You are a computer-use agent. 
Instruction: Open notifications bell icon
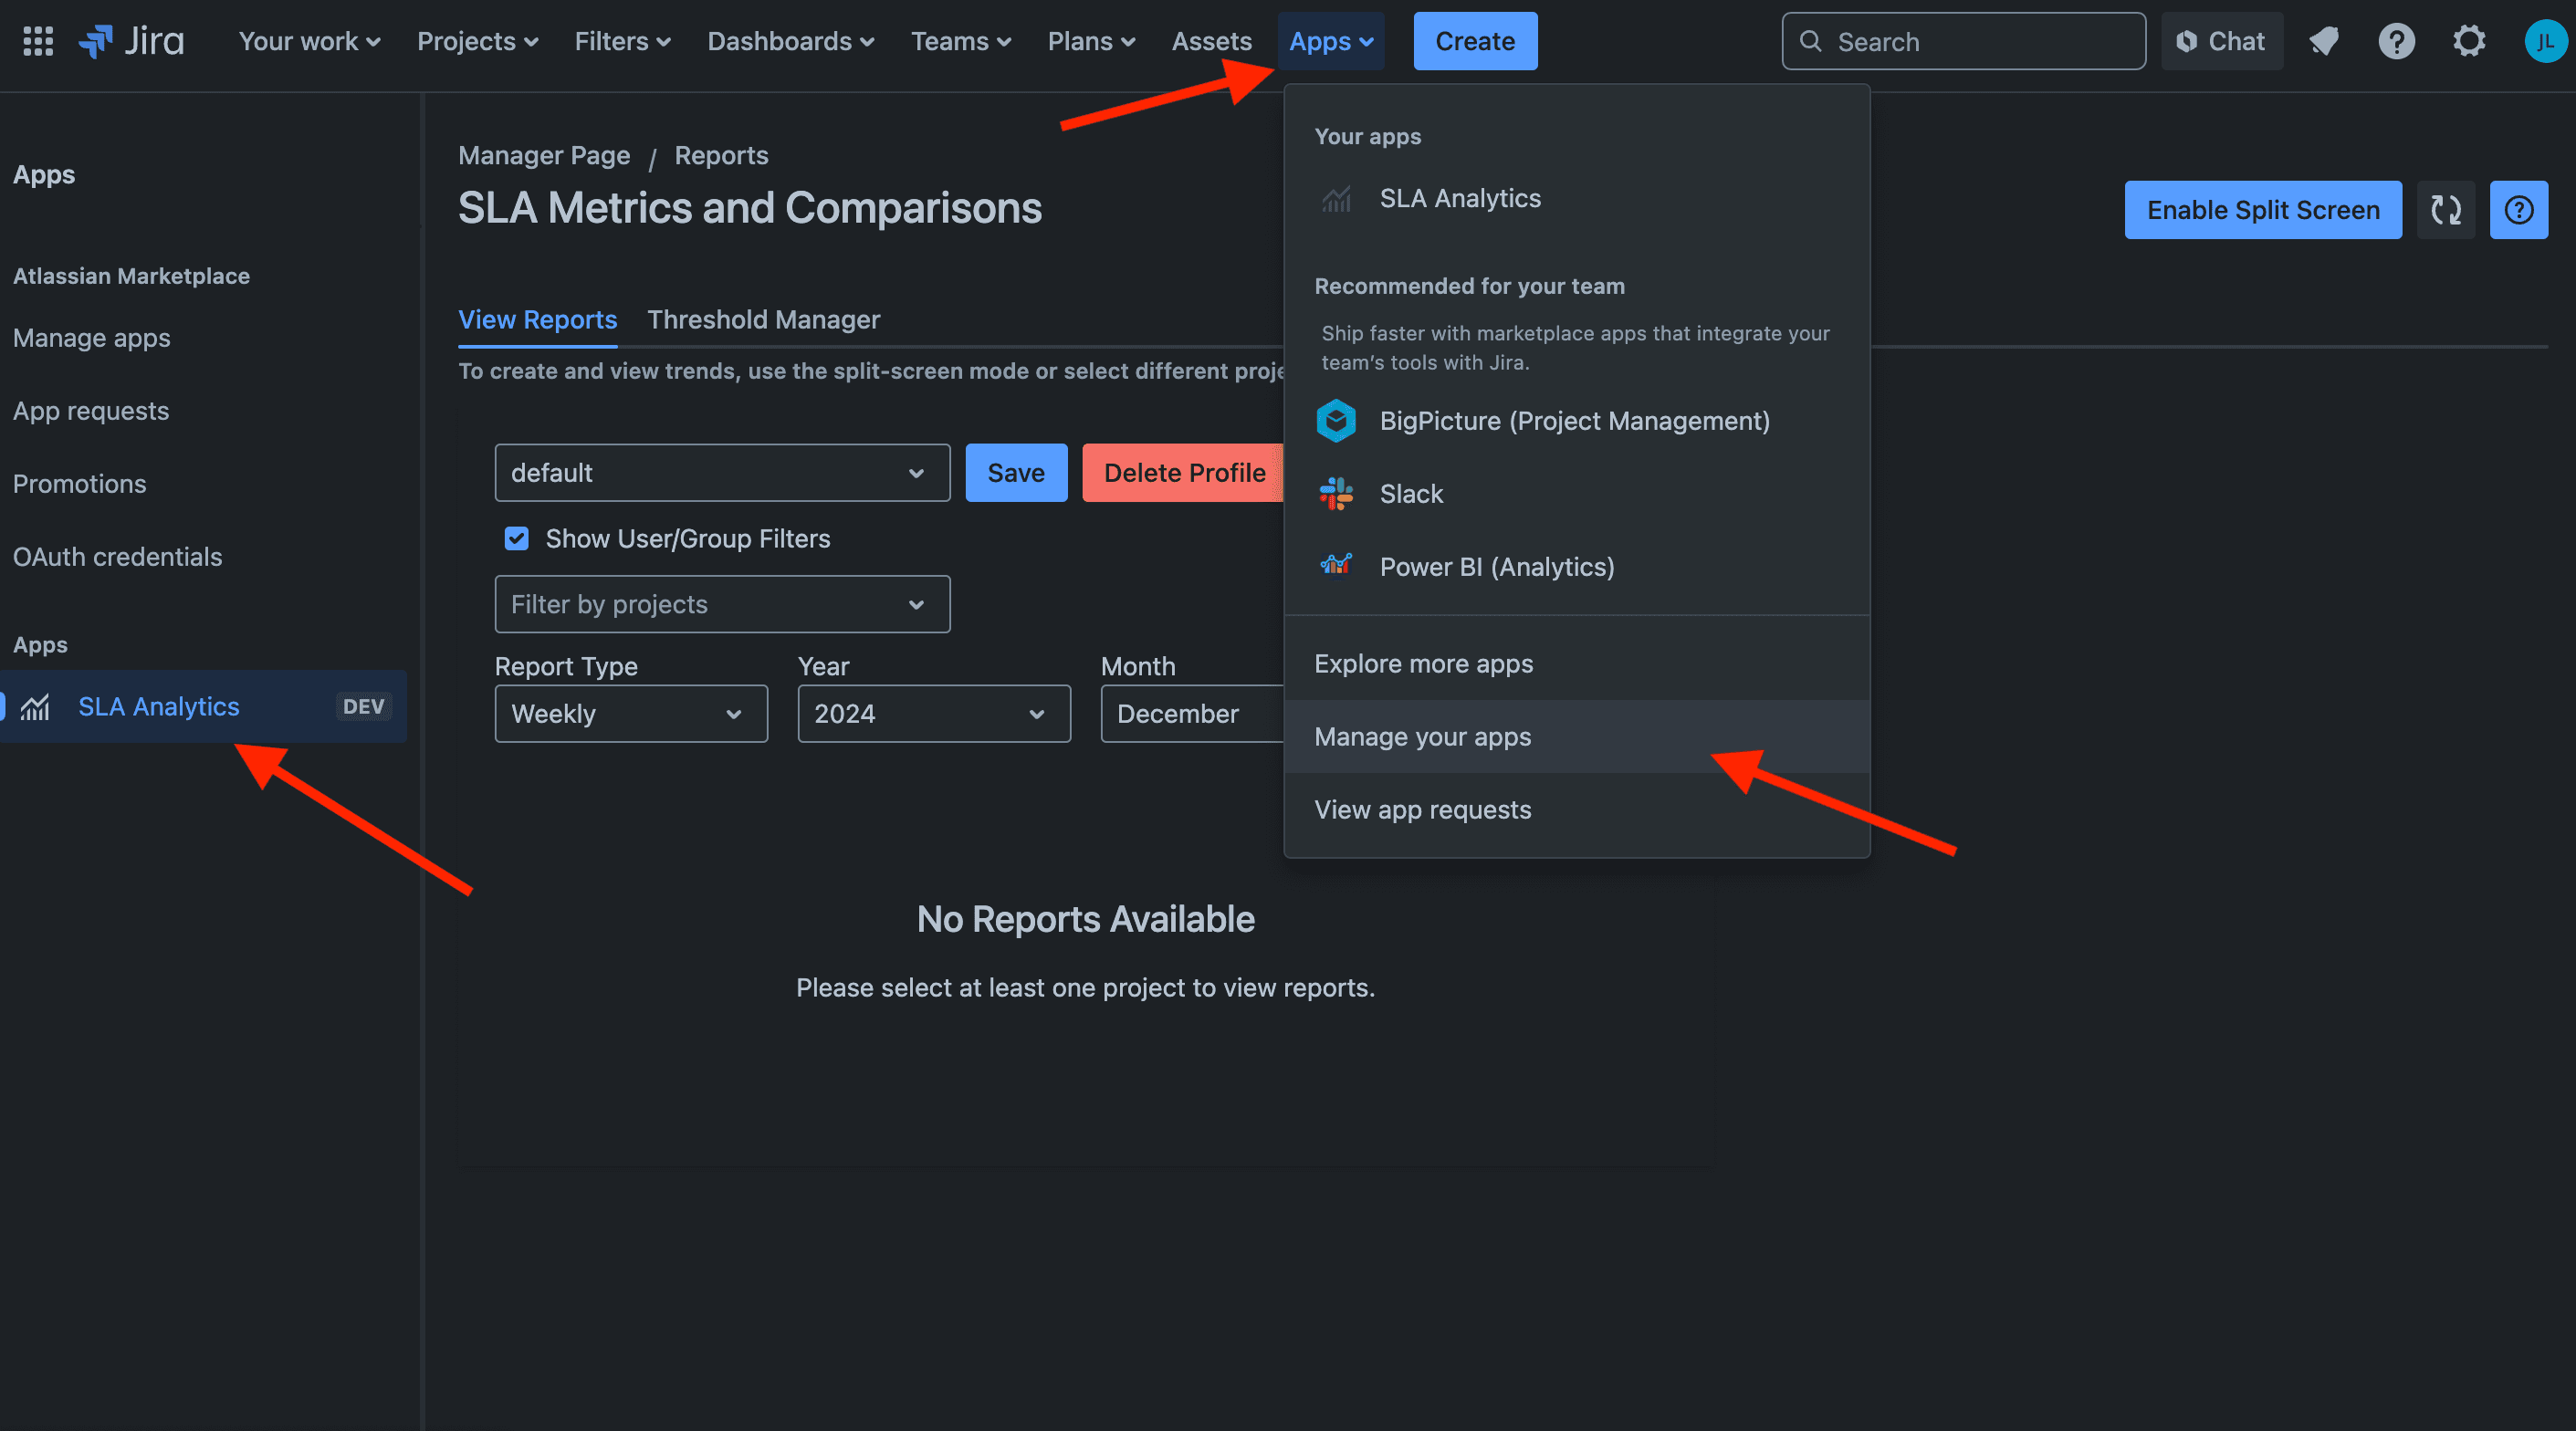pos(2323,41)
